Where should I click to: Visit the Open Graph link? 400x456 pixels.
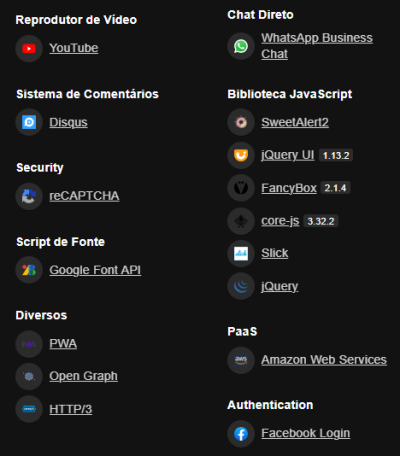click(x=83, y=376)
